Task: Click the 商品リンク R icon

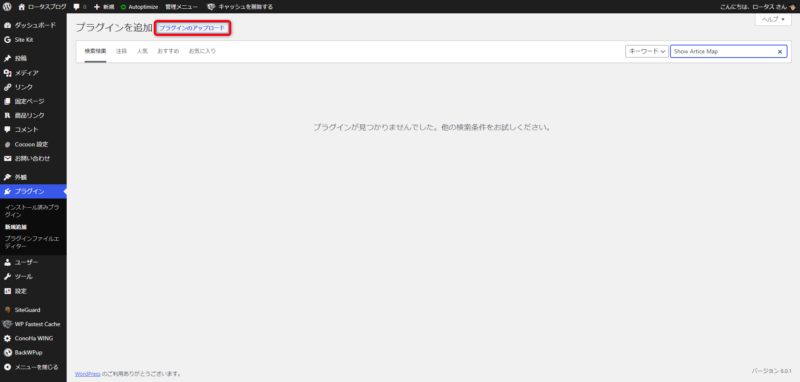Action: [x=8, y=116]
